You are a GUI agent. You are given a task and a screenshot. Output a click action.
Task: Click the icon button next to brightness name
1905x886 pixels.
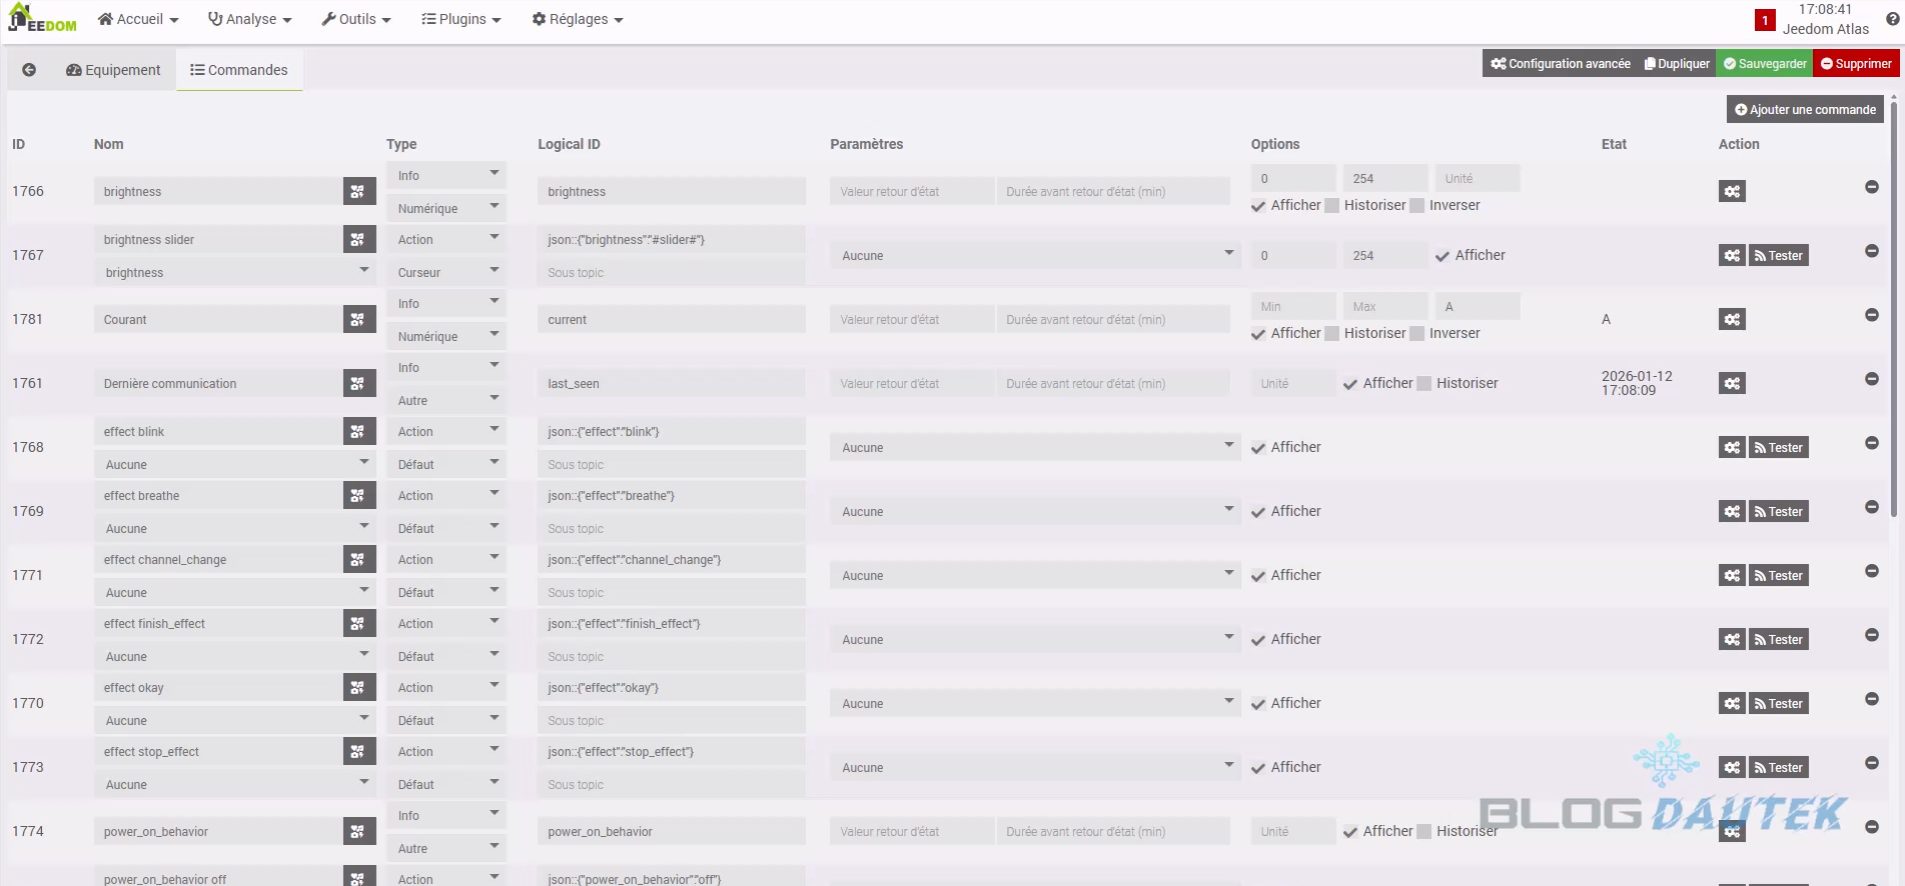pos(359,191)
